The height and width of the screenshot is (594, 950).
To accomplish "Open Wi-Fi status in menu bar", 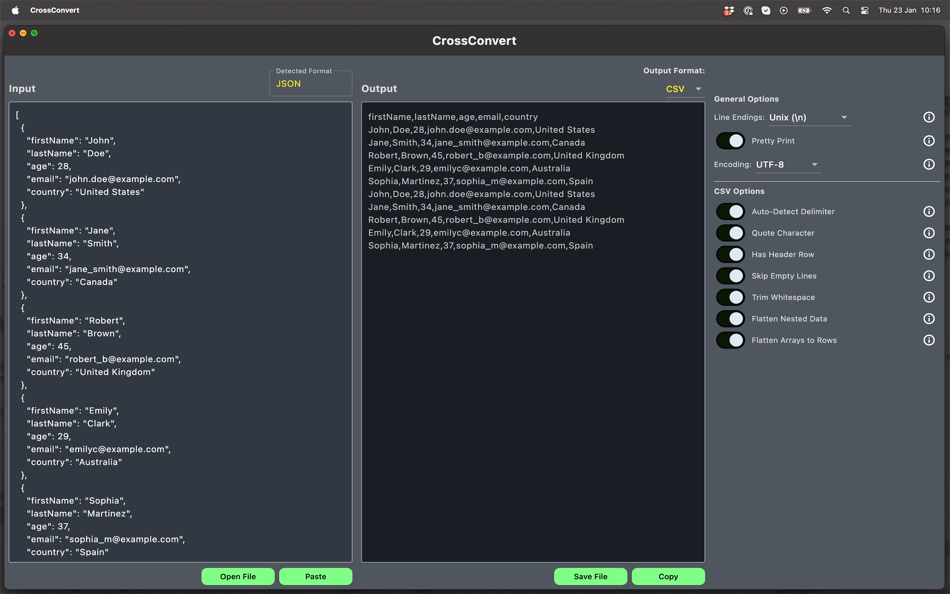I will [x=826, y=10].
